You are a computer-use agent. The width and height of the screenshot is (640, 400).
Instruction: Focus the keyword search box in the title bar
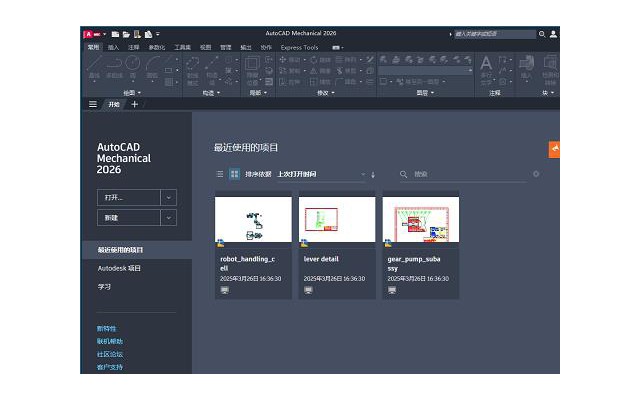(495, 34)
